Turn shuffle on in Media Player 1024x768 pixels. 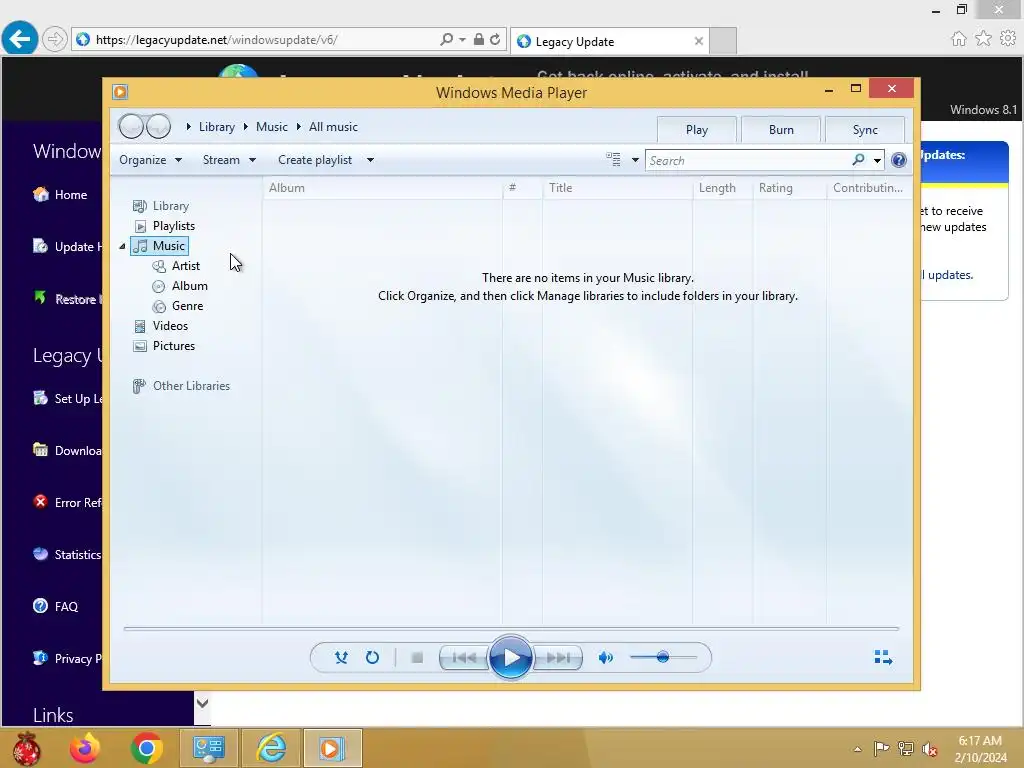341,658
